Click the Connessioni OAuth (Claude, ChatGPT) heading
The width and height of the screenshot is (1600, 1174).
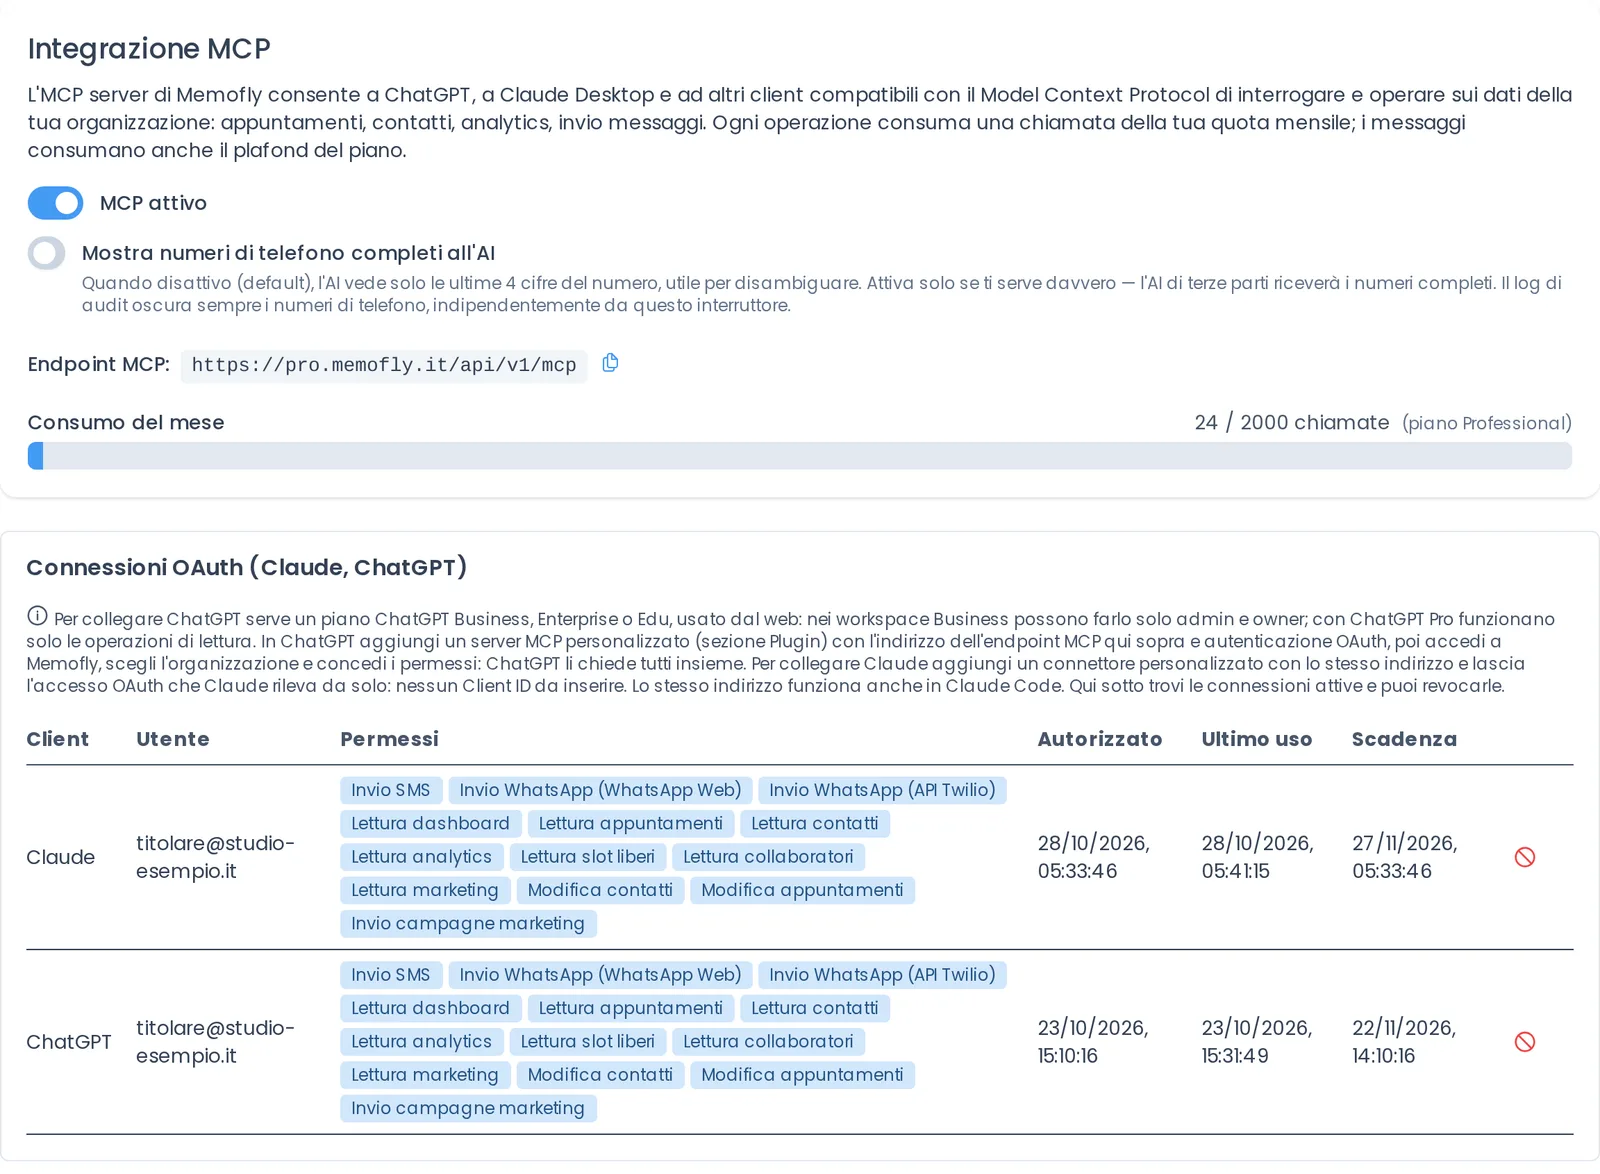tap(246, 567)
